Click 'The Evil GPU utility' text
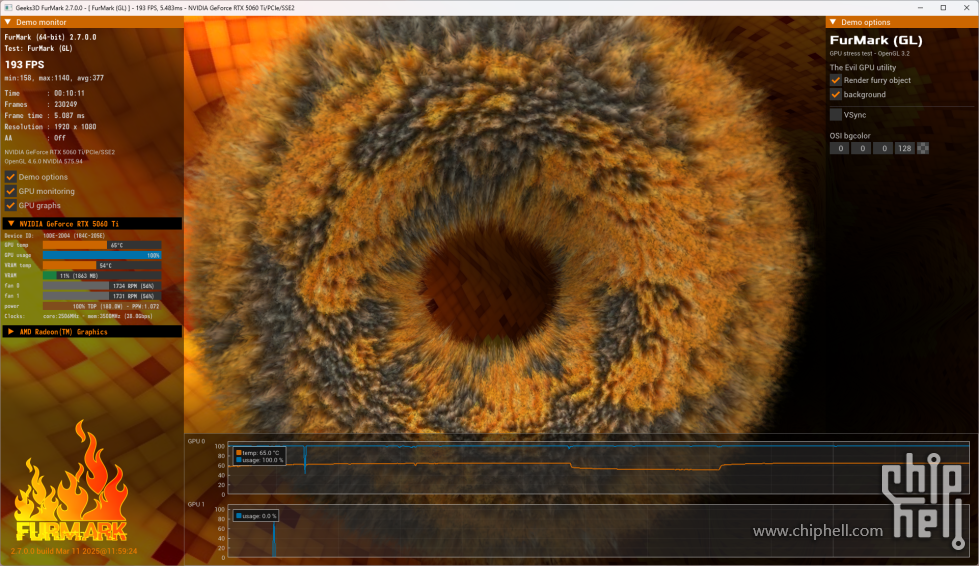 863,67
